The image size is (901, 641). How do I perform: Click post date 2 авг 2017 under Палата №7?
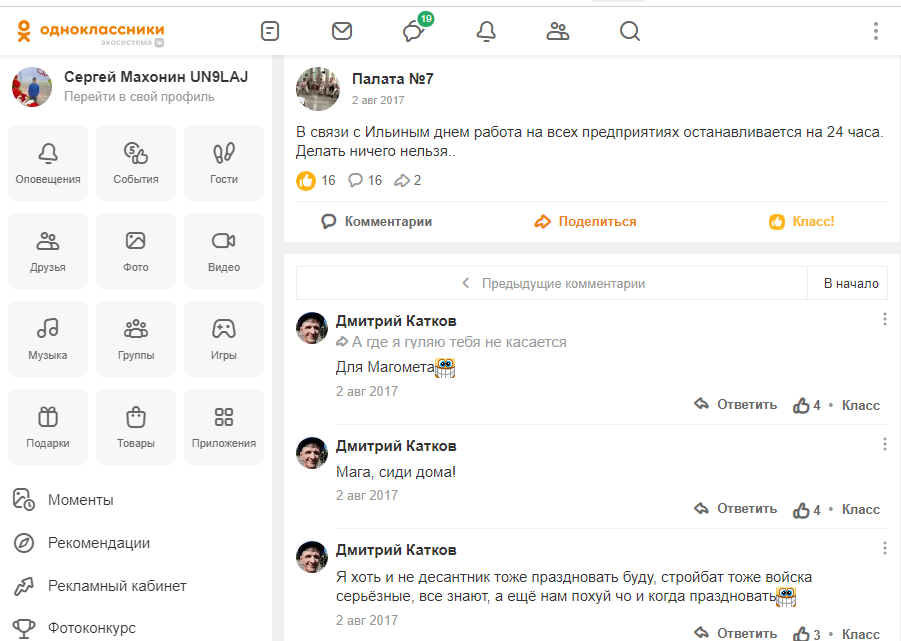[378, 100]
